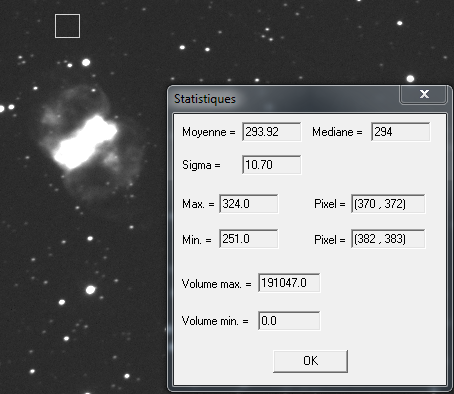Click the "Volume max. =" label
The image size is (454, 394).
tap(216, 284)
